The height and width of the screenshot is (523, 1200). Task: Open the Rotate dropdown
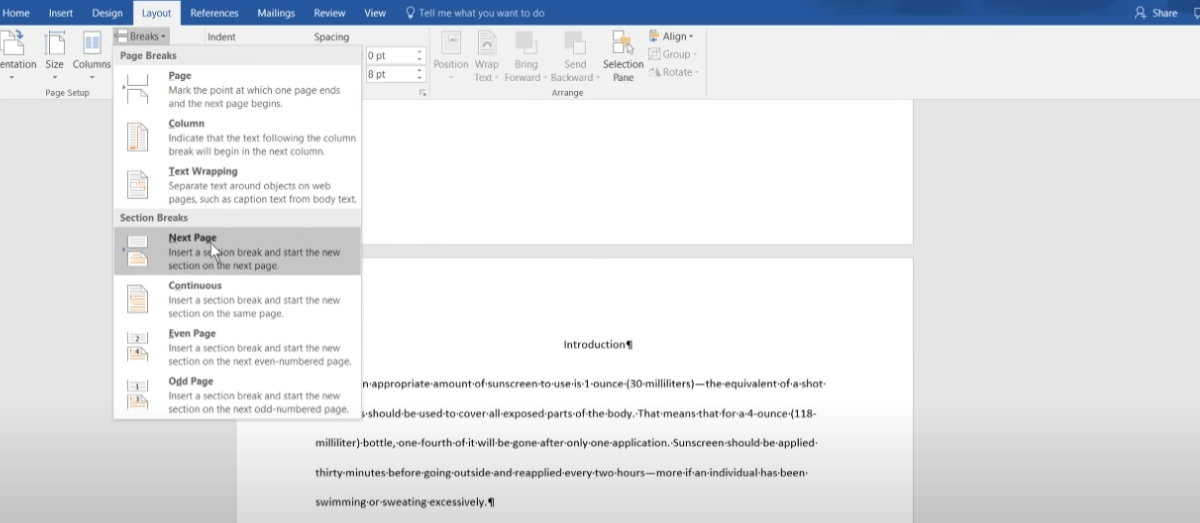tap(674, 72)
